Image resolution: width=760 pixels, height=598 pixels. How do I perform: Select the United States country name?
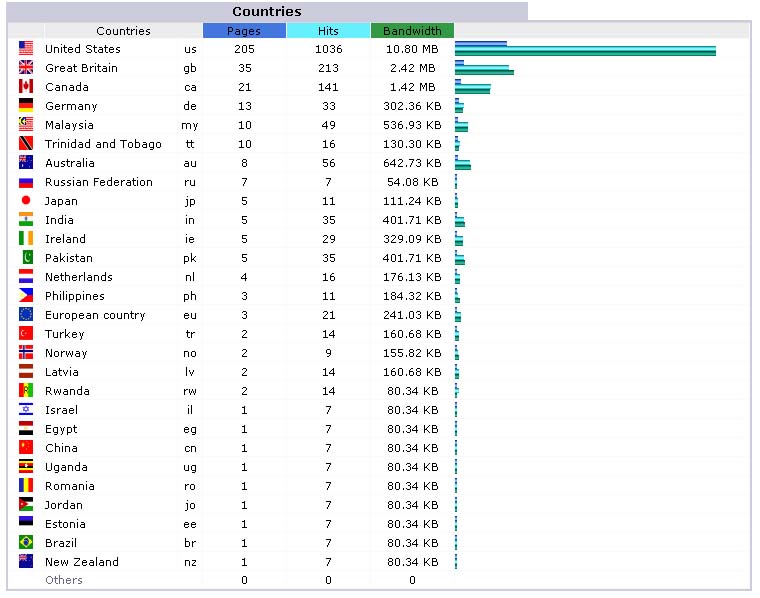(x=82, y=49)
